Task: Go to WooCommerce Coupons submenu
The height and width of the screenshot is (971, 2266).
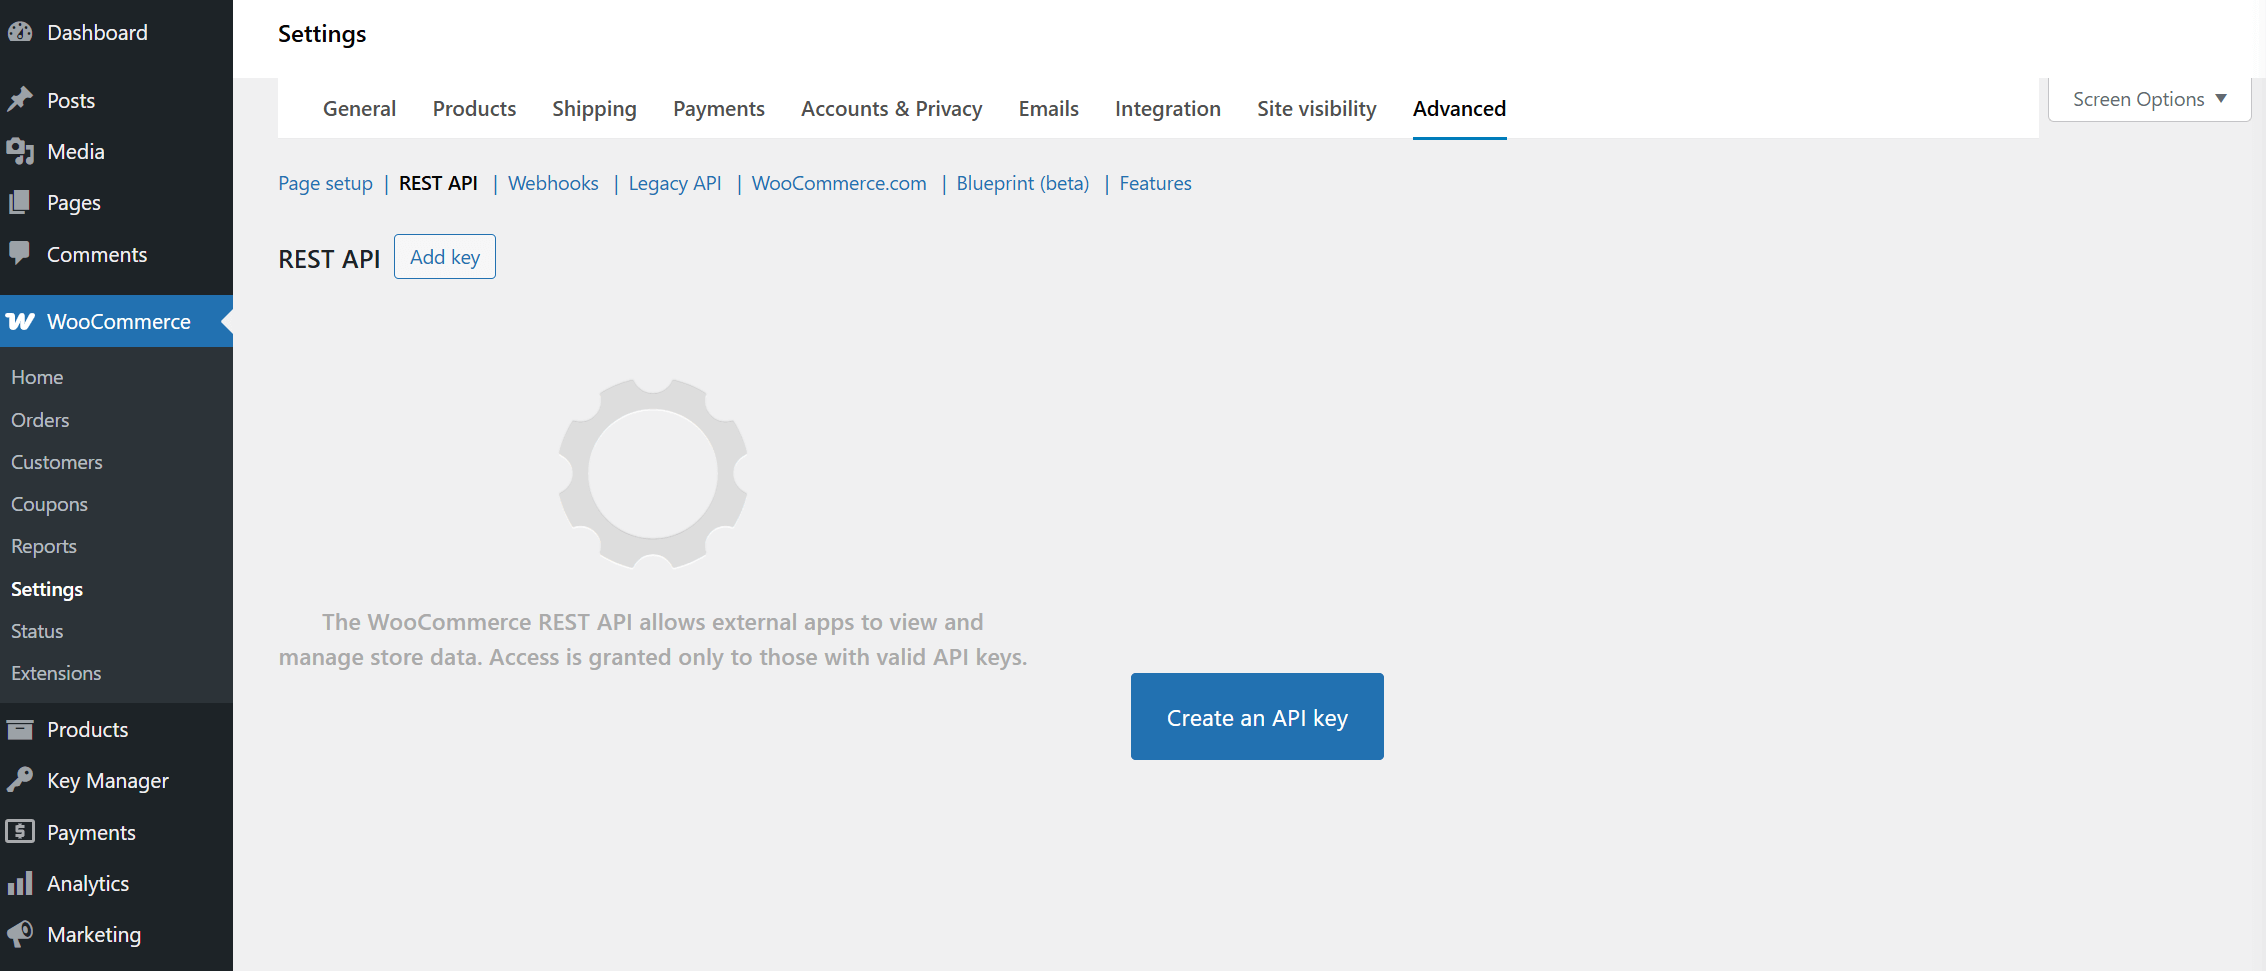Action: pyautogui.click(x=49, y=504)
